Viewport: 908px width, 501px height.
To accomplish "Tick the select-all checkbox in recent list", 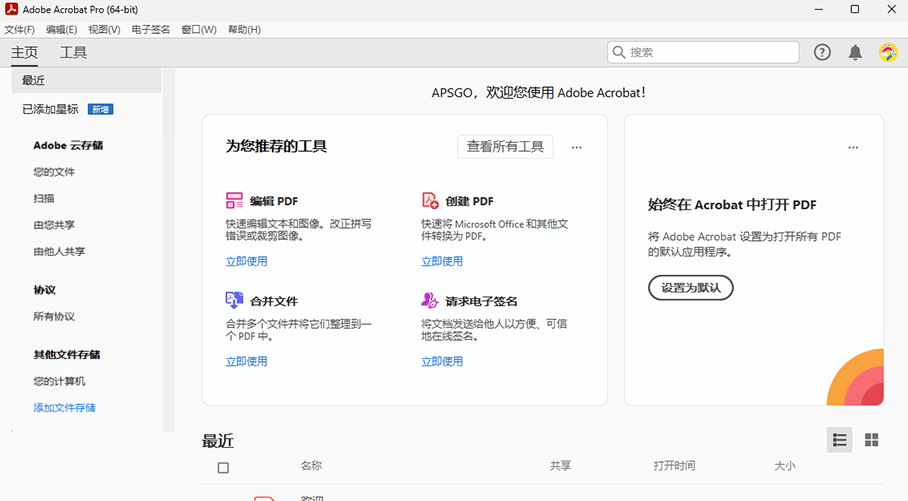I will click(x=223, y=467).
